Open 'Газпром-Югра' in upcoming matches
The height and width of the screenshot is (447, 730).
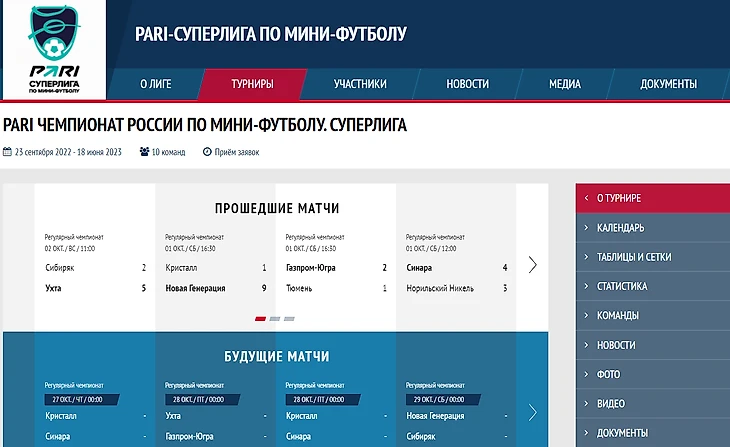[189, 436]
